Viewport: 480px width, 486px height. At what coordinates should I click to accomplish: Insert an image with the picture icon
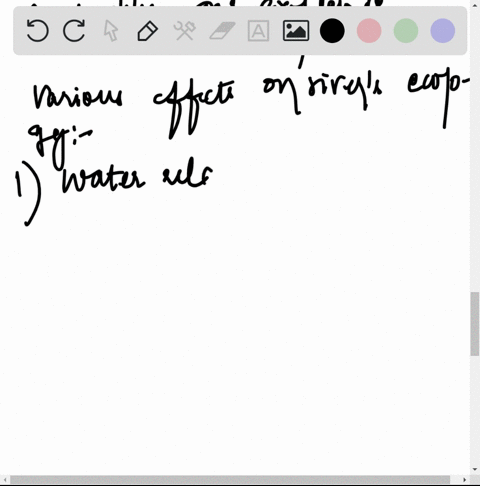point(296,31)
